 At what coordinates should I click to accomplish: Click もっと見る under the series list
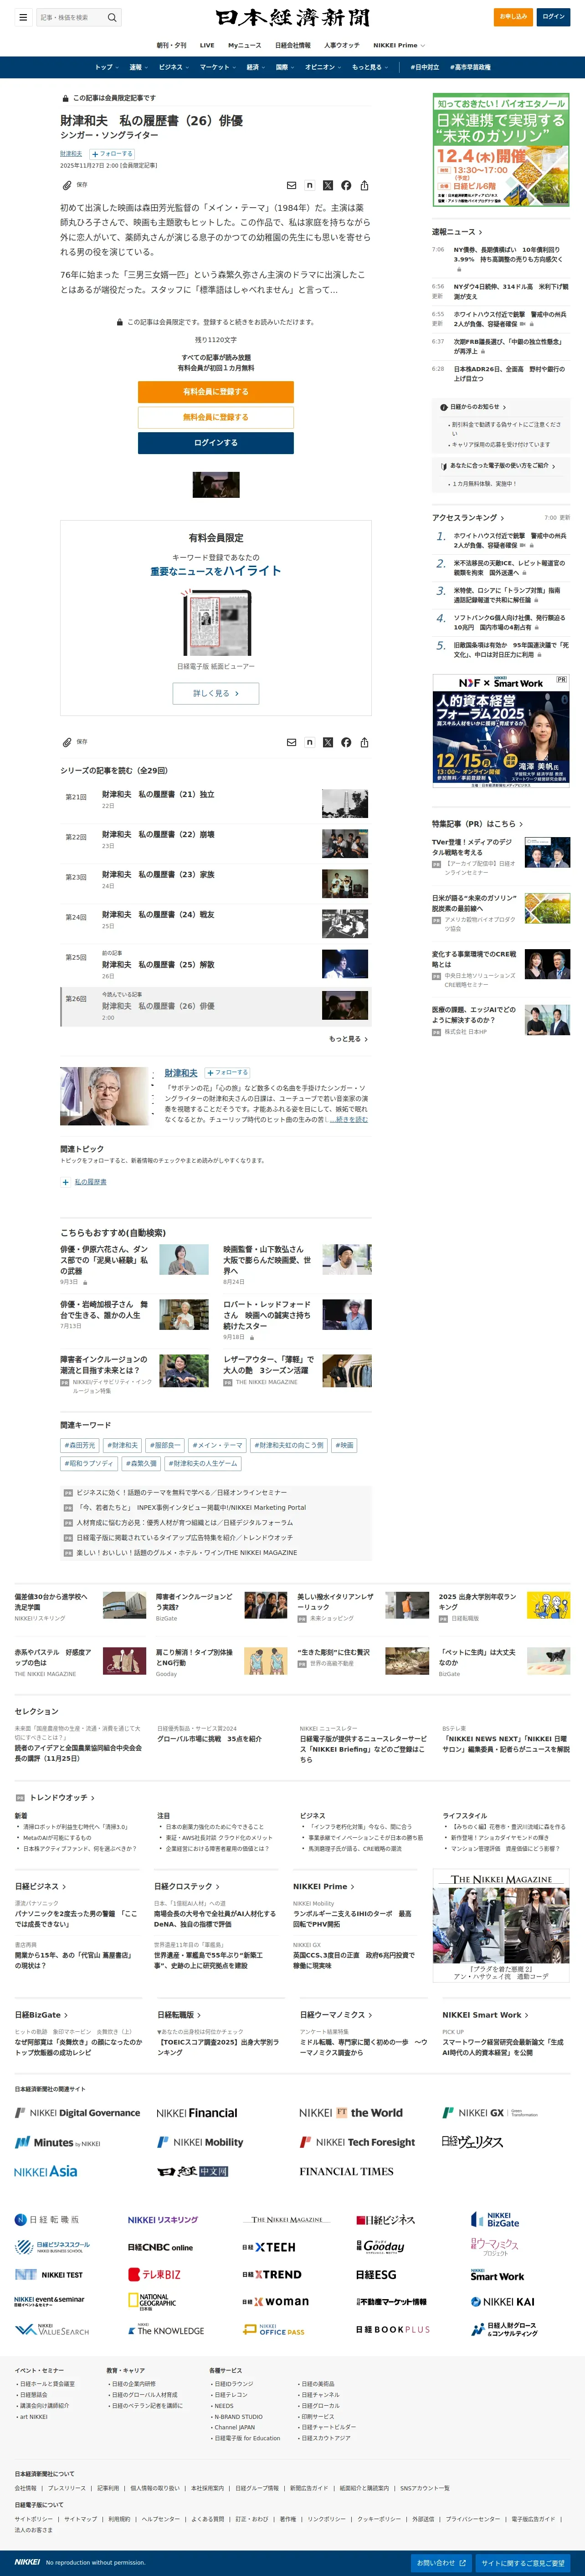pyautogui.click(x=348, y=1039)
